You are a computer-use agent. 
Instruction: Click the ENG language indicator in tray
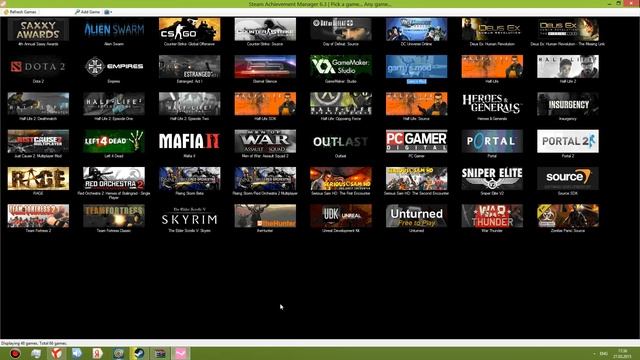[604, 353]
